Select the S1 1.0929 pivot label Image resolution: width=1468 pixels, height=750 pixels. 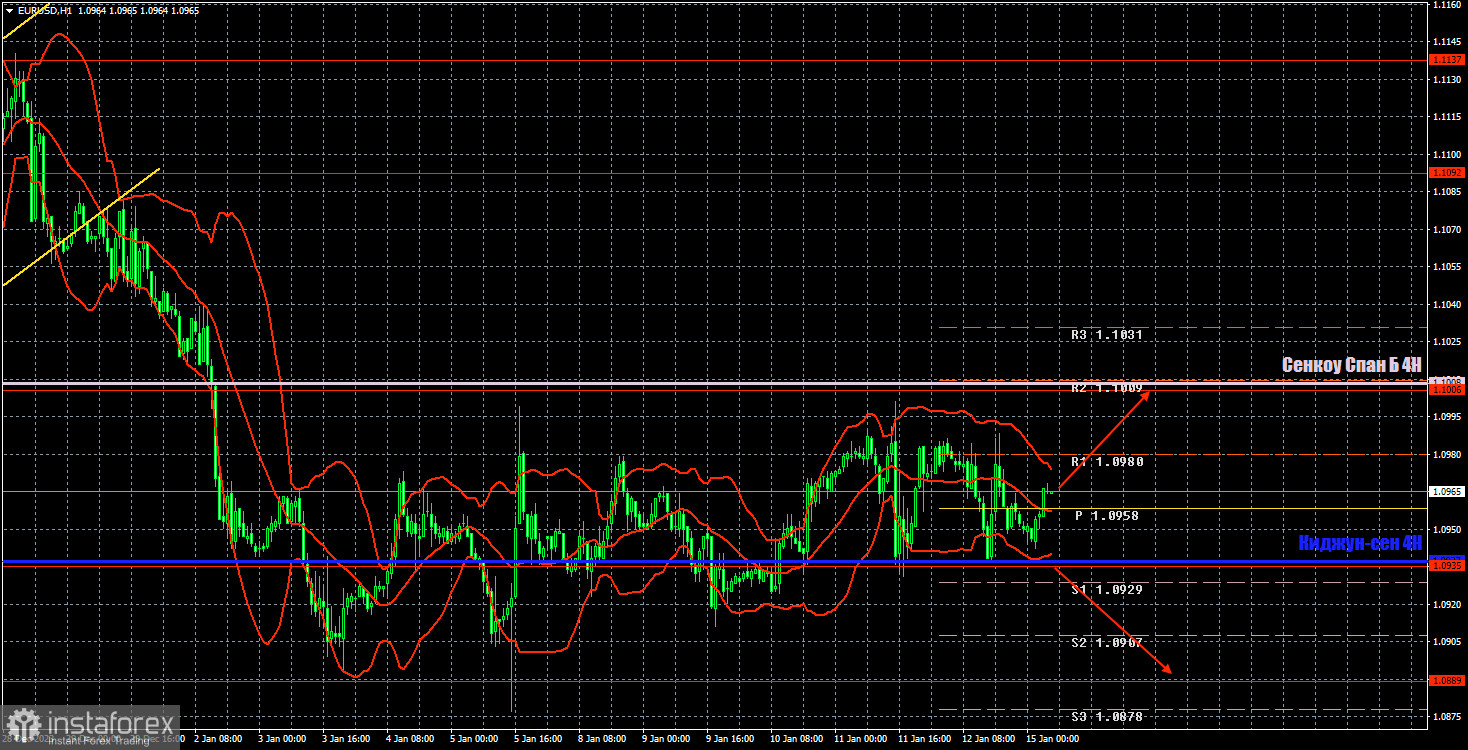point(1106,590)
